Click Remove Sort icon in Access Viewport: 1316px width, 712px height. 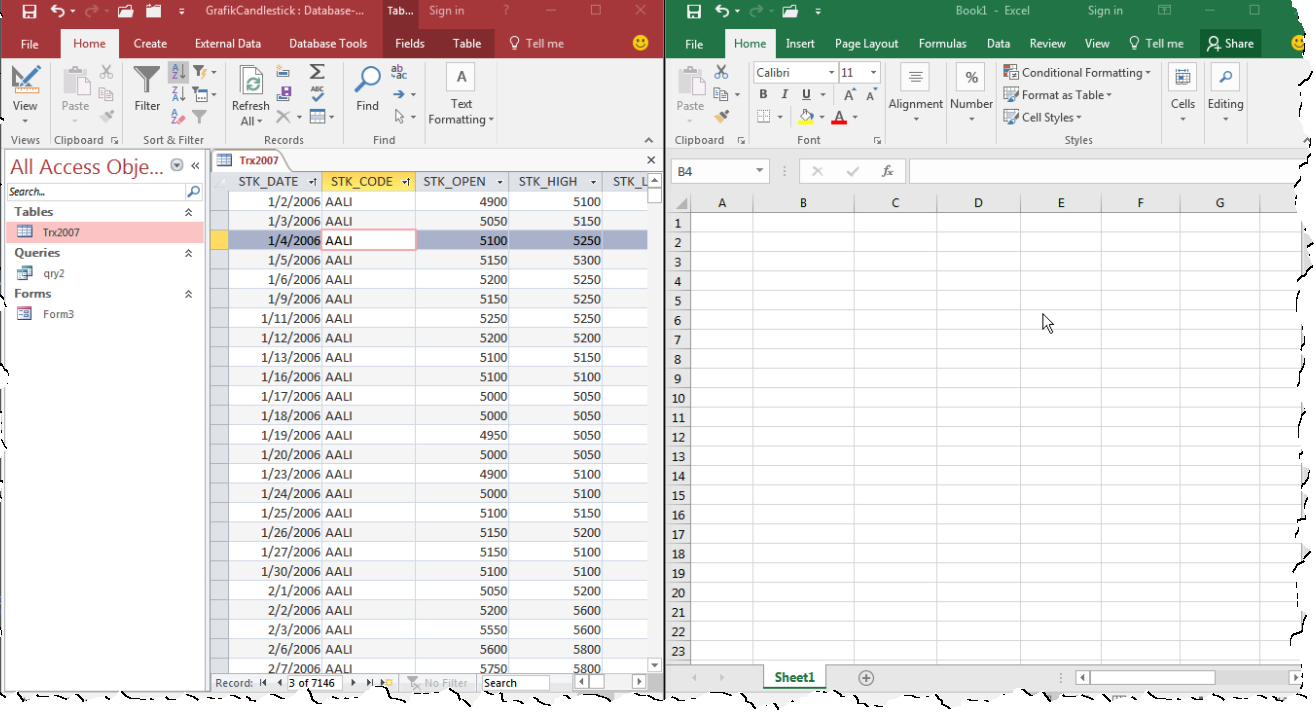[178, 117]
